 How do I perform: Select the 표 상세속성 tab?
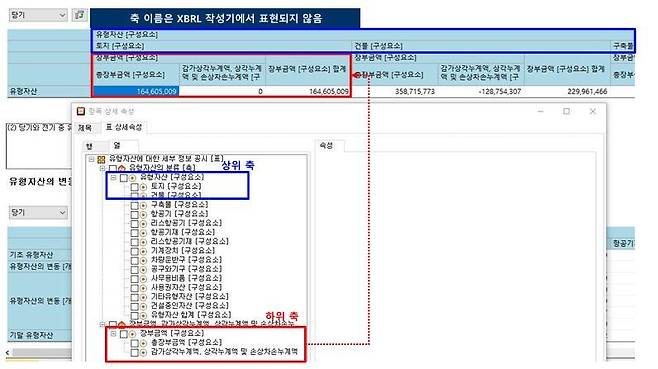click(x=123, y=127)
